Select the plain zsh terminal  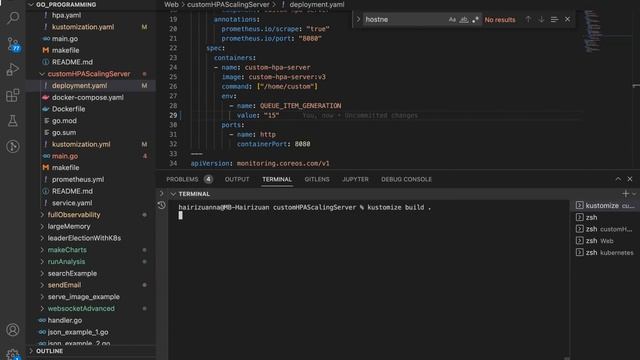pos(605,217)
